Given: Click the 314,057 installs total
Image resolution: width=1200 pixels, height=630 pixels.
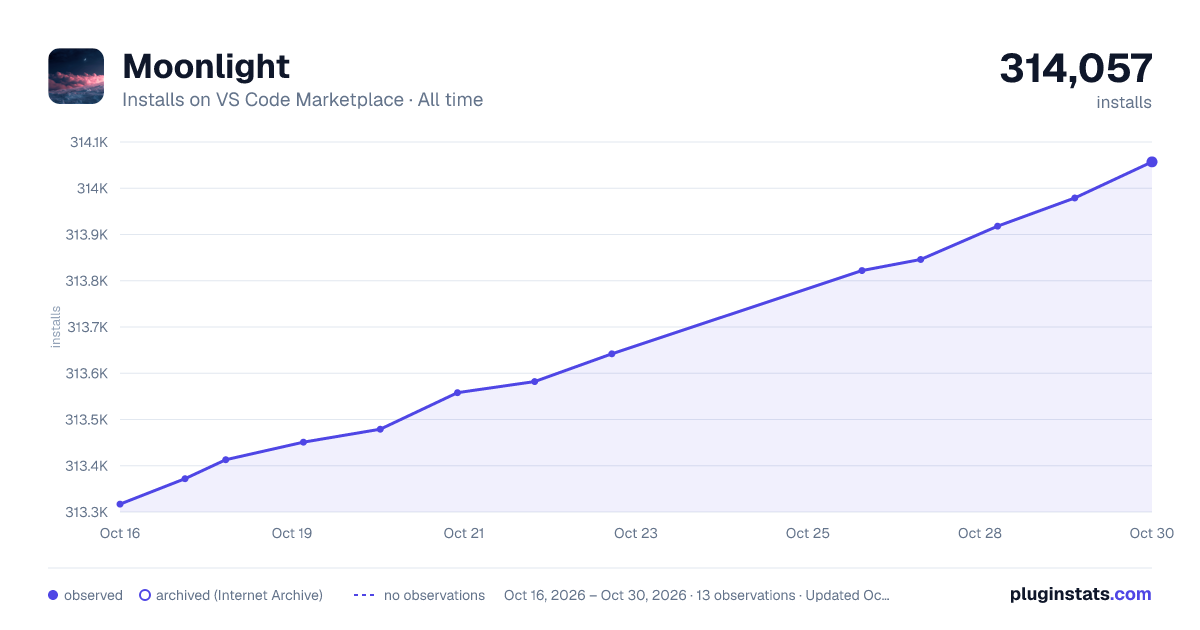Looking at the screenshot, I should tap(1076, 69).
